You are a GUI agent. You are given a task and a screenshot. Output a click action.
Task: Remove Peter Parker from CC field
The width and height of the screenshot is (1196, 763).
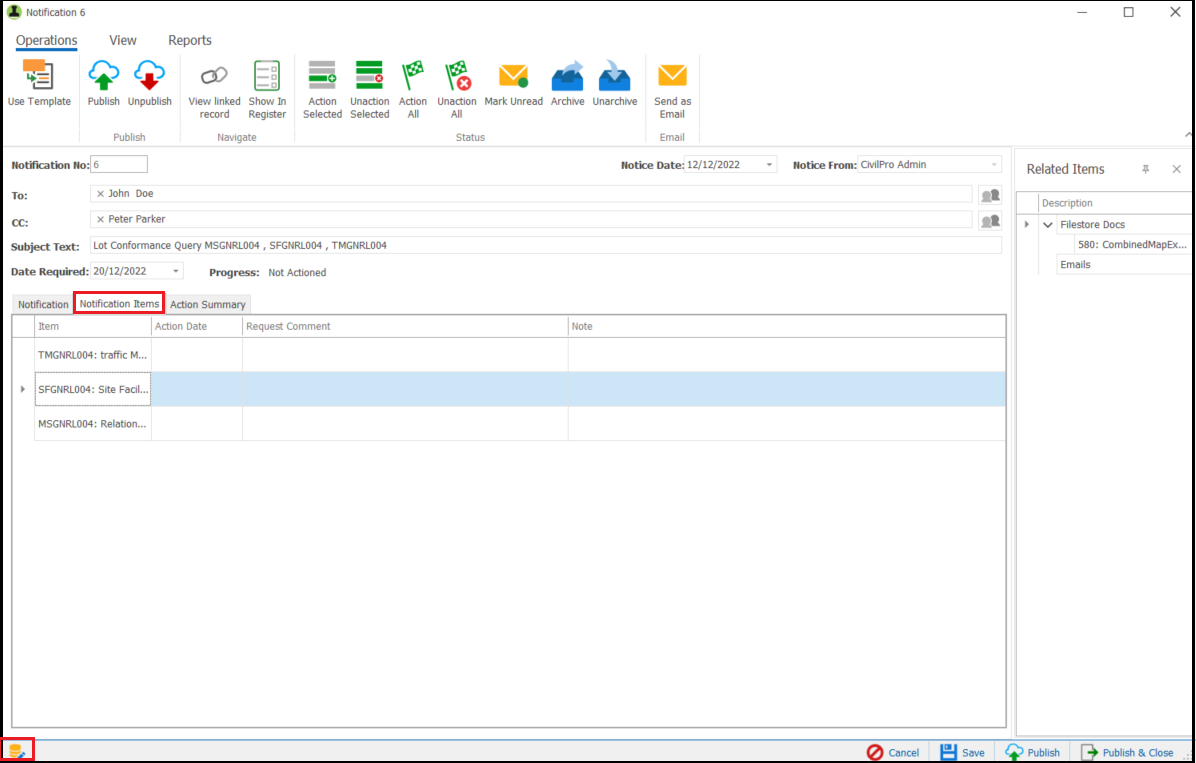click(x=100, y=219)
